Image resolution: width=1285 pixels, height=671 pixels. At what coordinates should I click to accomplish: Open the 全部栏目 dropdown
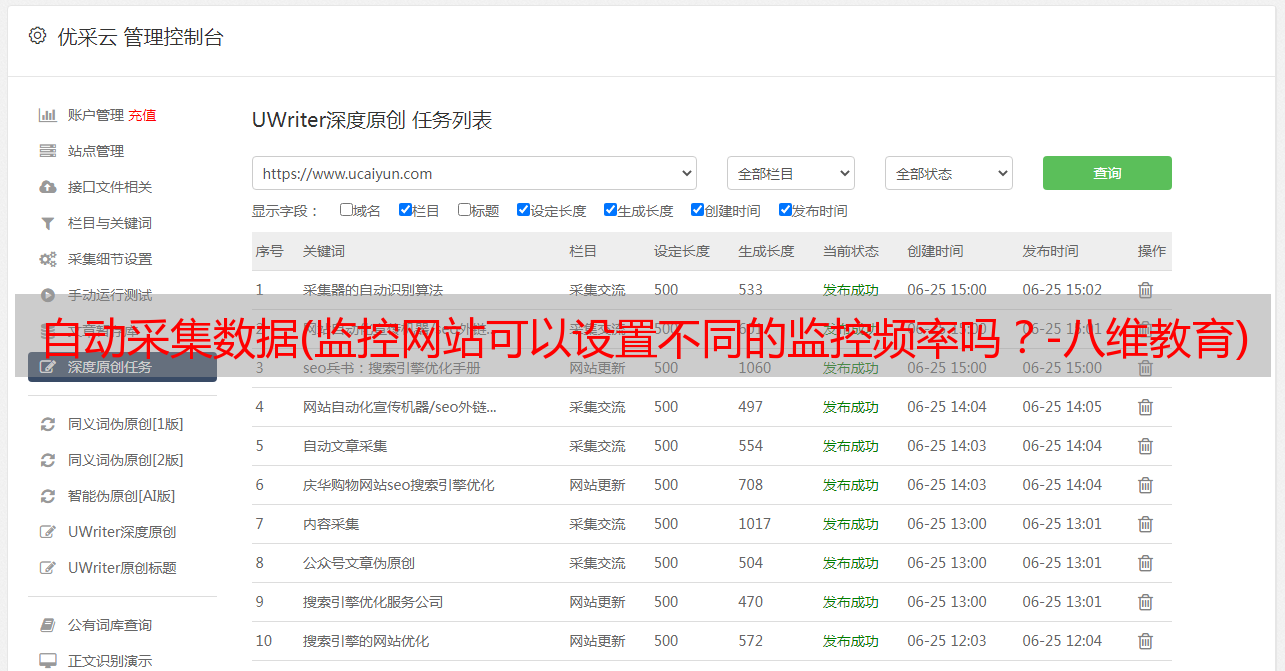point(791,173)
